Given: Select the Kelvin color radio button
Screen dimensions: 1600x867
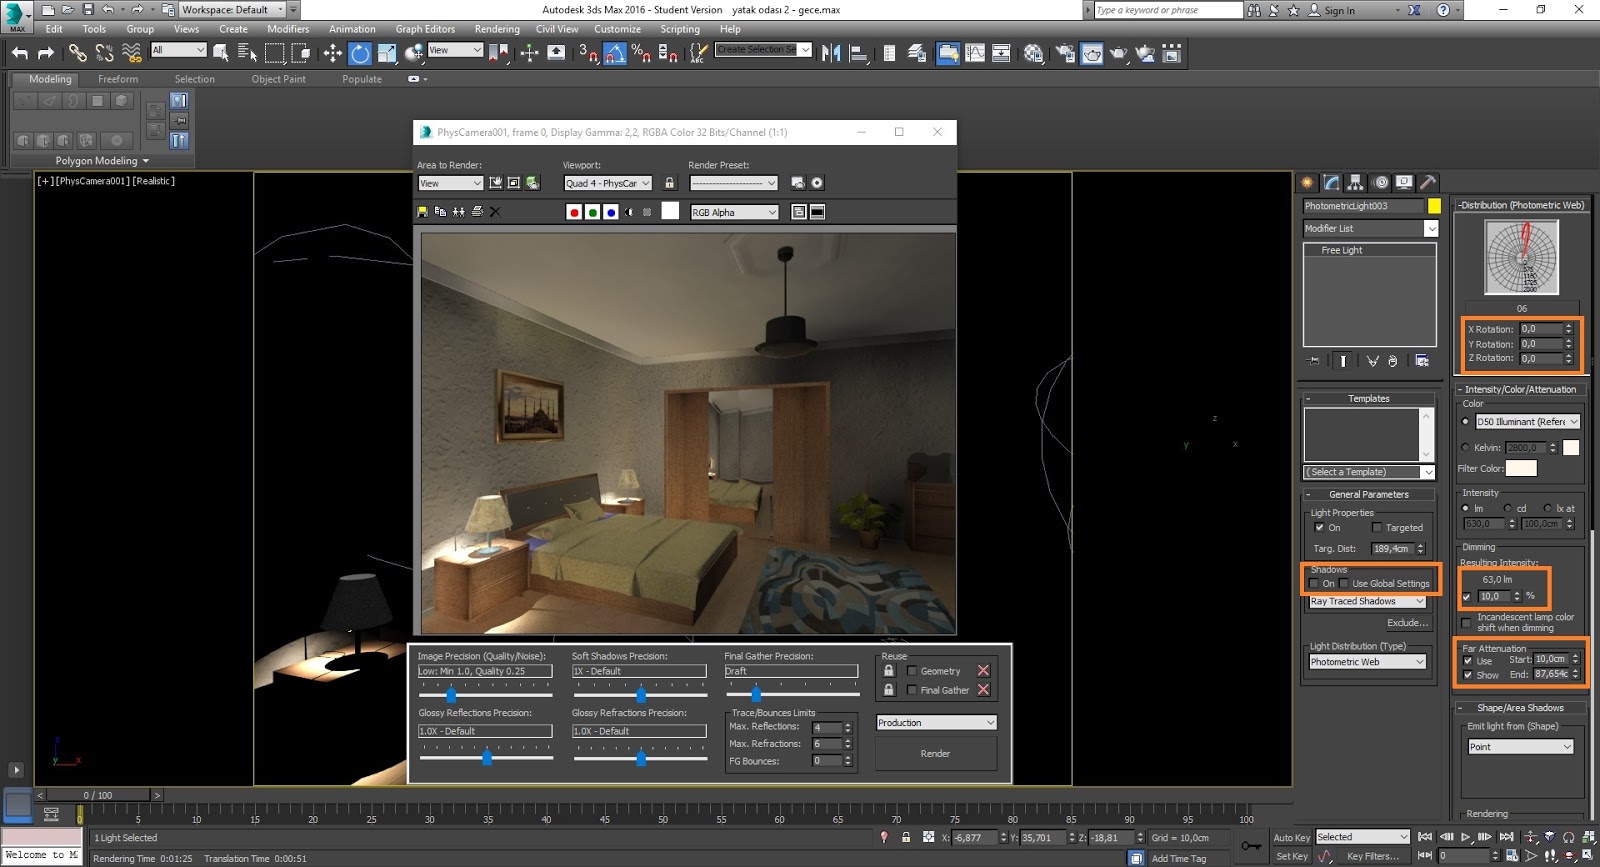Looking at the screenshot, I should point(1466,447).
